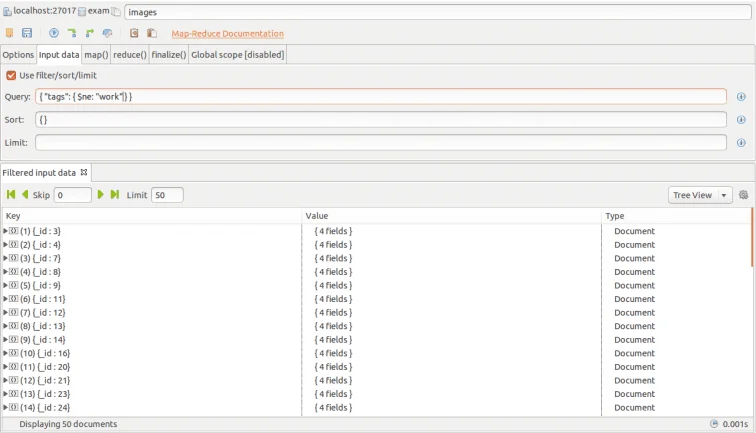Expand document (8) with _id : 13
The image size is (756, 433).
click(5, 326)
